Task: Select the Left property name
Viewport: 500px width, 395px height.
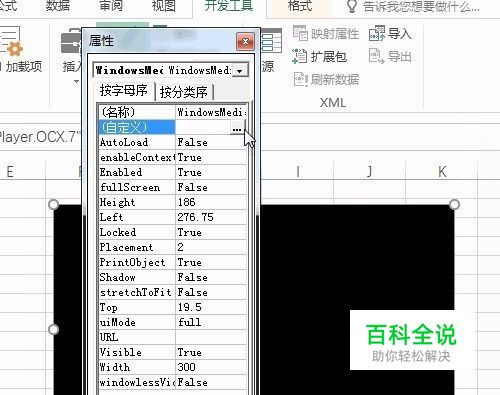Action: [137, 217]
